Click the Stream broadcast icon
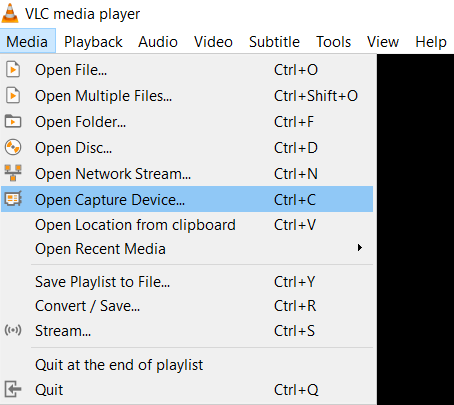This screenshot has height=405, width=454. (x=13, y=330)
